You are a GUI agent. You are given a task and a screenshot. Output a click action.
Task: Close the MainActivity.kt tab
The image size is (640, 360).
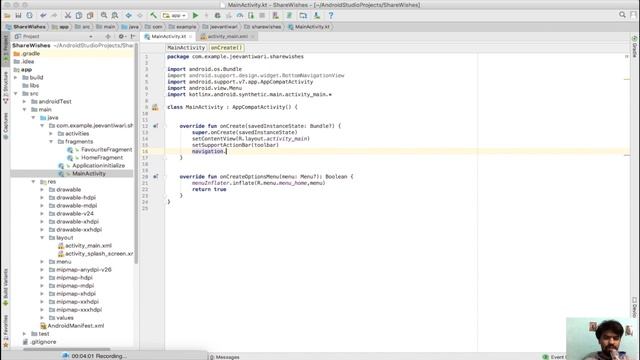[191, 36]
